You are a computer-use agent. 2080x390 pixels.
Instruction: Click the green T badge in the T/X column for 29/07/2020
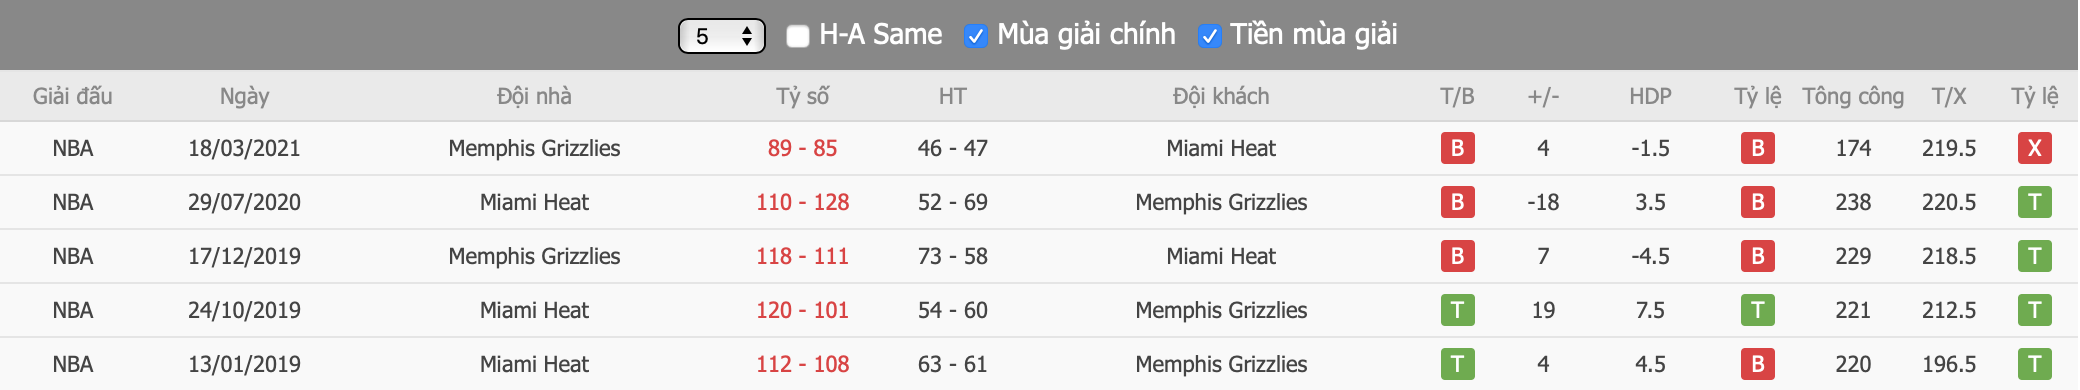point(2034,202)
